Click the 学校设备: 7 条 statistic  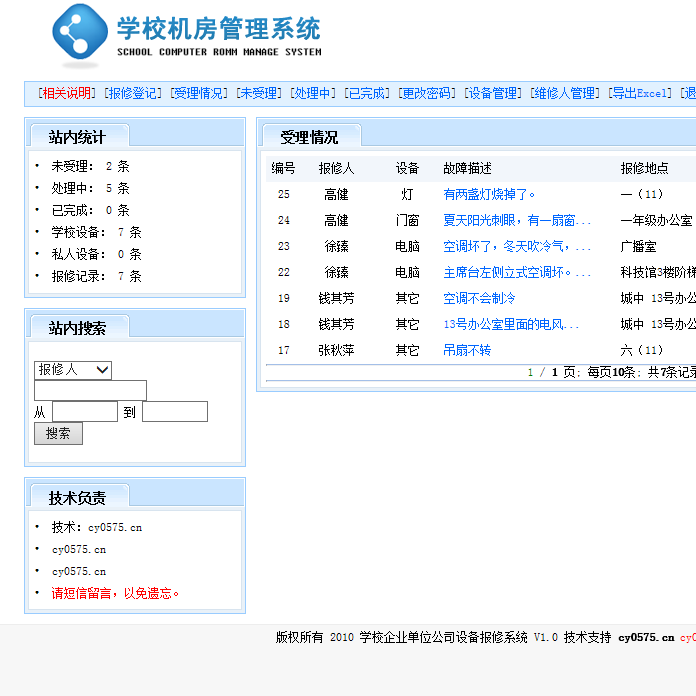point(96,232)
